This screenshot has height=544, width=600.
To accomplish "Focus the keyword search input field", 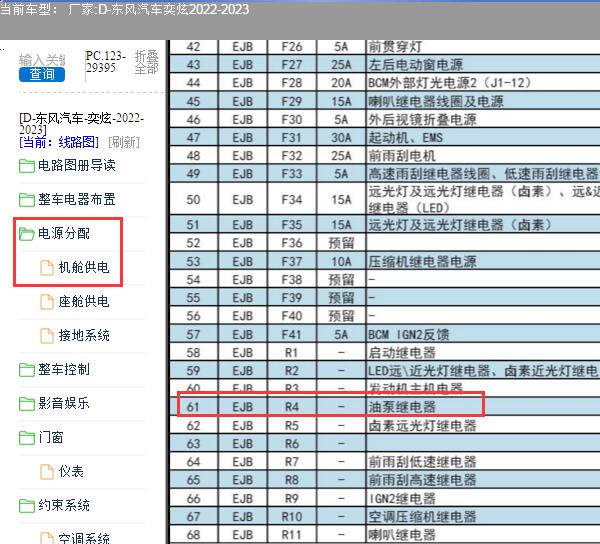I will pyautogui.click(x=42, y=60).
